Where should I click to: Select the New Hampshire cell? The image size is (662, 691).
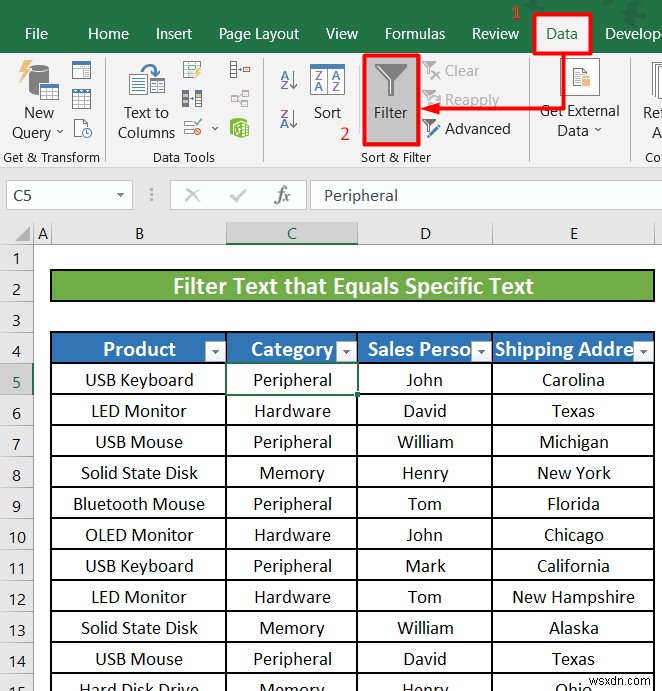[573, 597]
